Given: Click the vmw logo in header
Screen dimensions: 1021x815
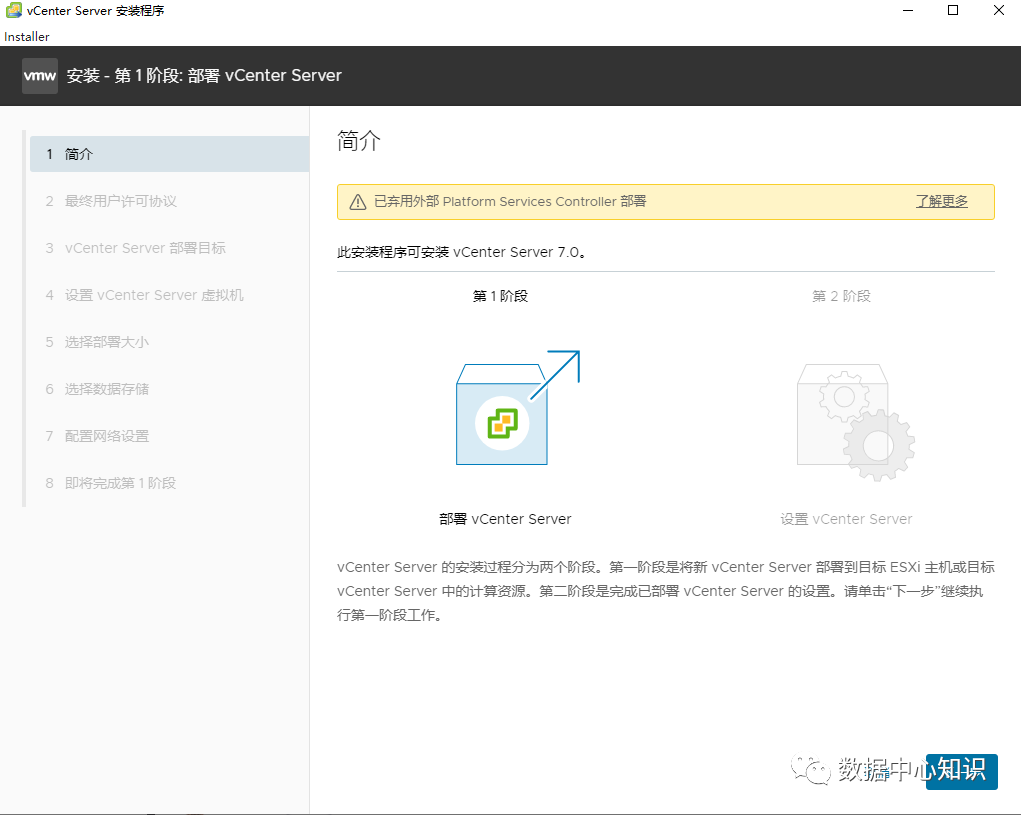Looking at the screenshot, I should pyautogui.click(x=40, y=76).
